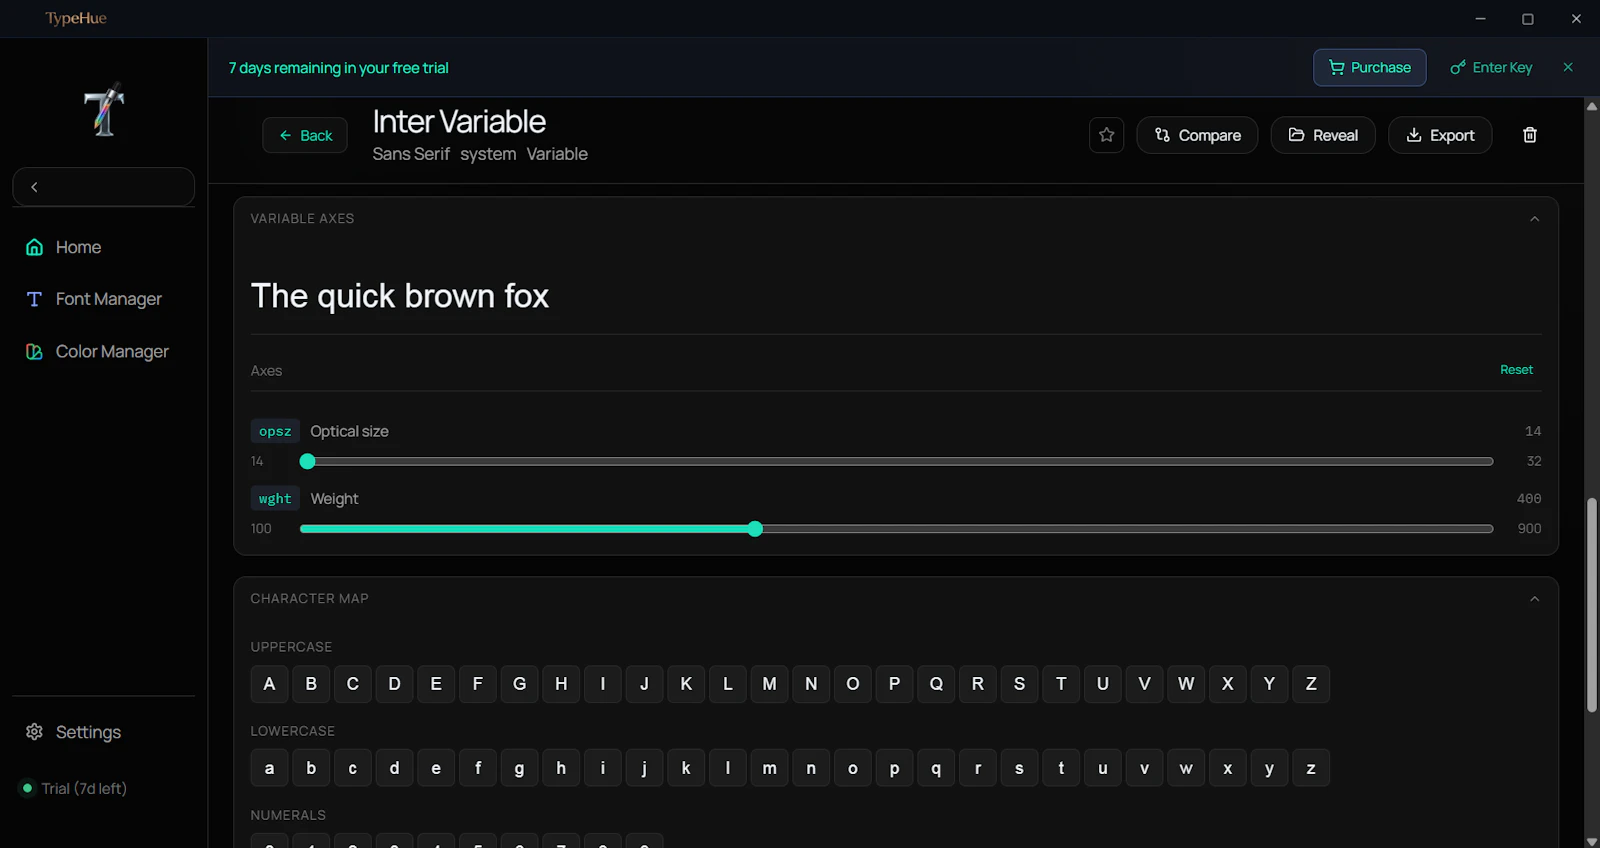Click the TypeHue logo in sidebar

[104, 109]
